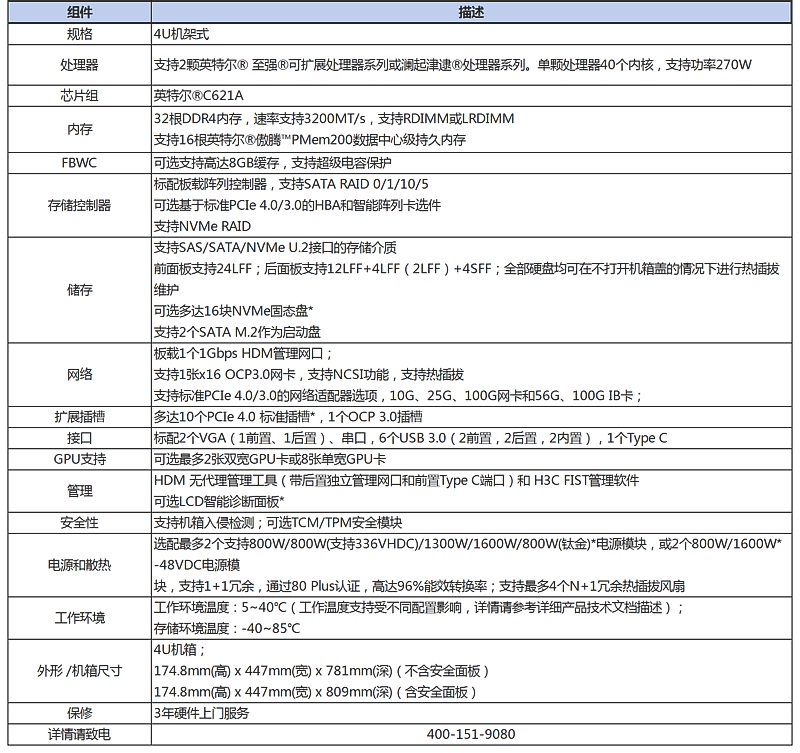The width and height of the screenshot is (800, 753).
Task: Select the processor description mentioning 270W
Action: [x=453, y=65]
